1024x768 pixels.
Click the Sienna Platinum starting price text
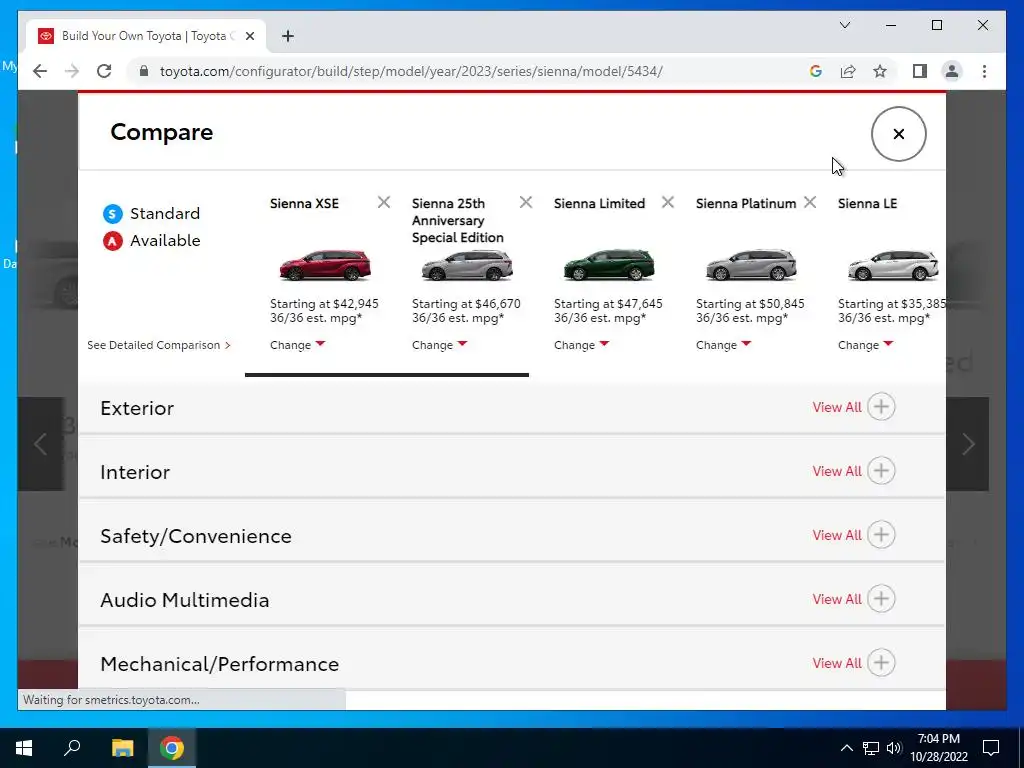[x=750, y=304]
